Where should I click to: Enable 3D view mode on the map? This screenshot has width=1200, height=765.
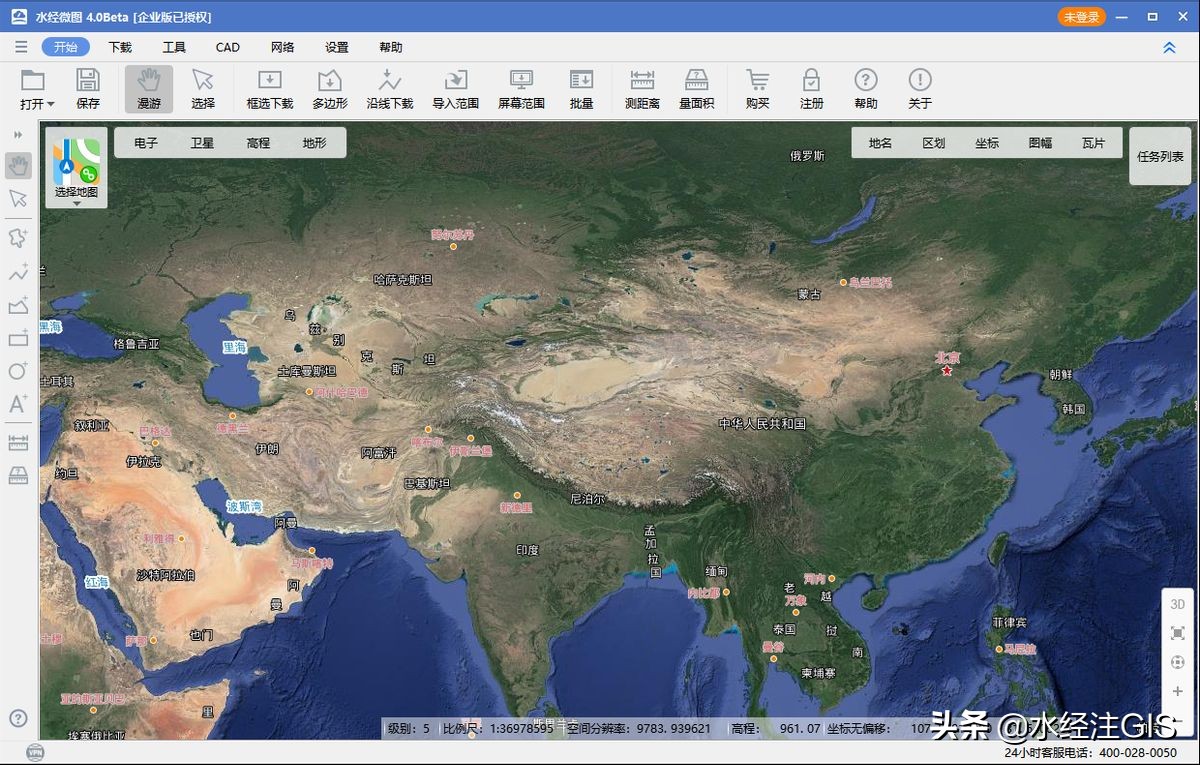coord(1177,604)
